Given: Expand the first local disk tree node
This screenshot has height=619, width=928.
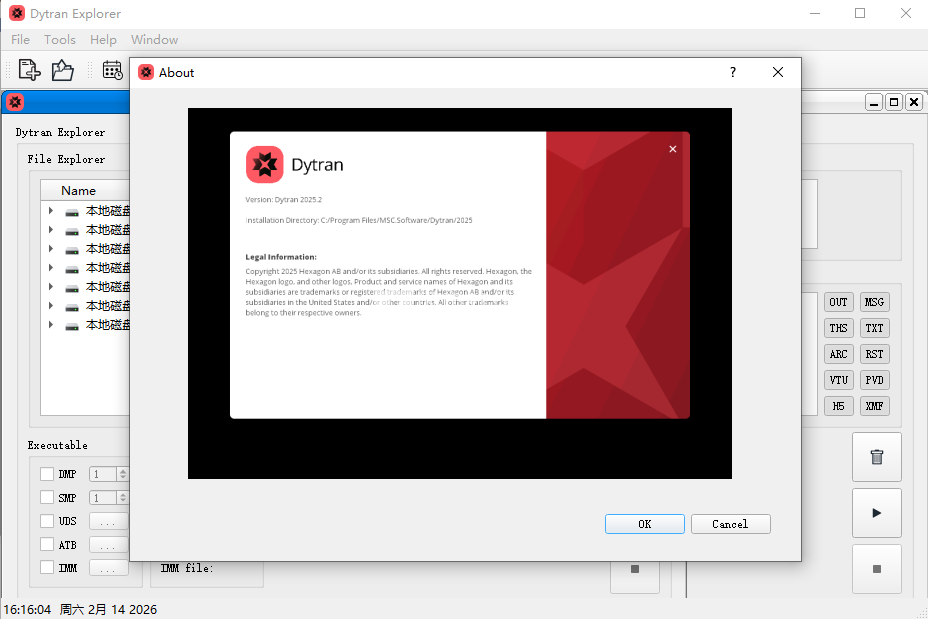Looking at the screenshot, I should pyautogui.click(x=51, y=211).
